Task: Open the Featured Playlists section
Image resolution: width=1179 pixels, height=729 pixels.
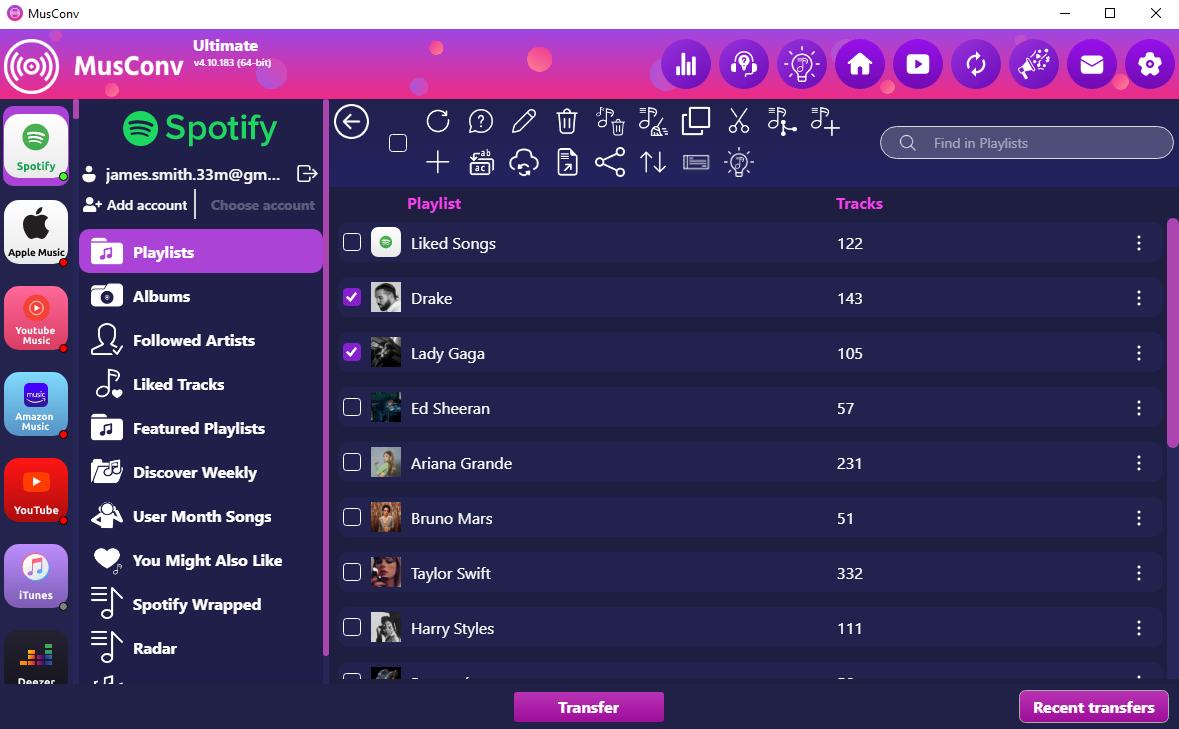Action: 201,428
